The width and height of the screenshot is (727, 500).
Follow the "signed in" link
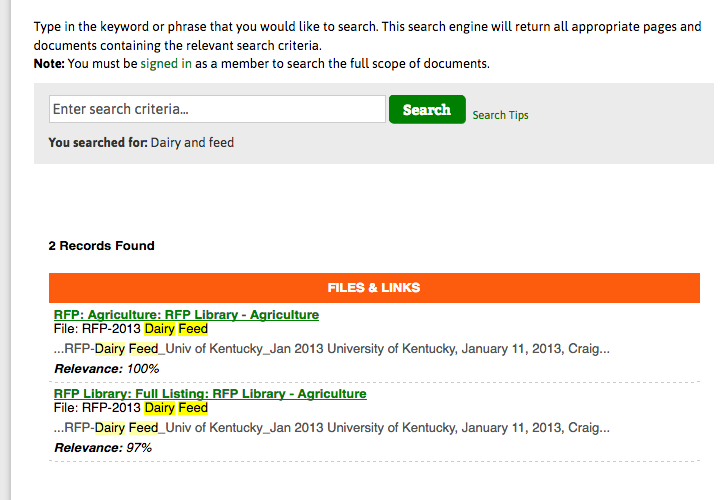[166, 63]
